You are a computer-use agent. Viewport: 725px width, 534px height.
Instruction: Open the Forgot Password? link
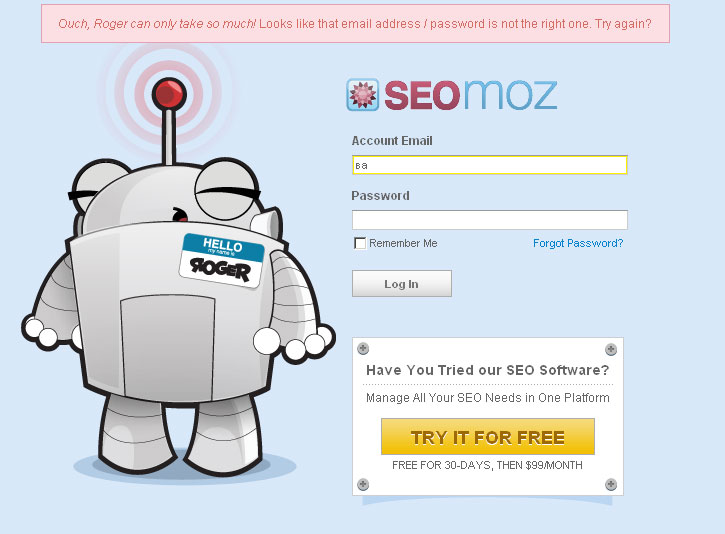(578, 243)
